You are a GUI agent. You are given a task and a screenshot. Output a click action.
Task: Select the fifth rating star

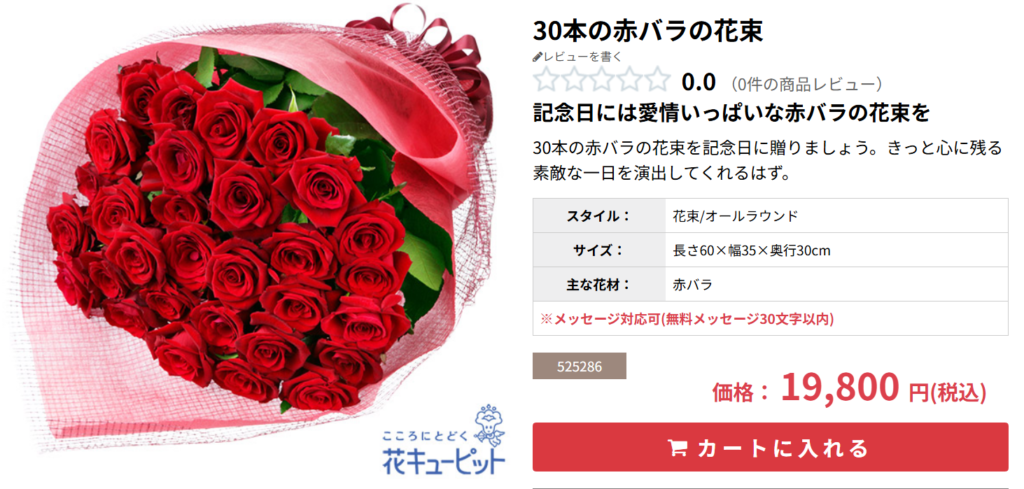coord(658,82)
